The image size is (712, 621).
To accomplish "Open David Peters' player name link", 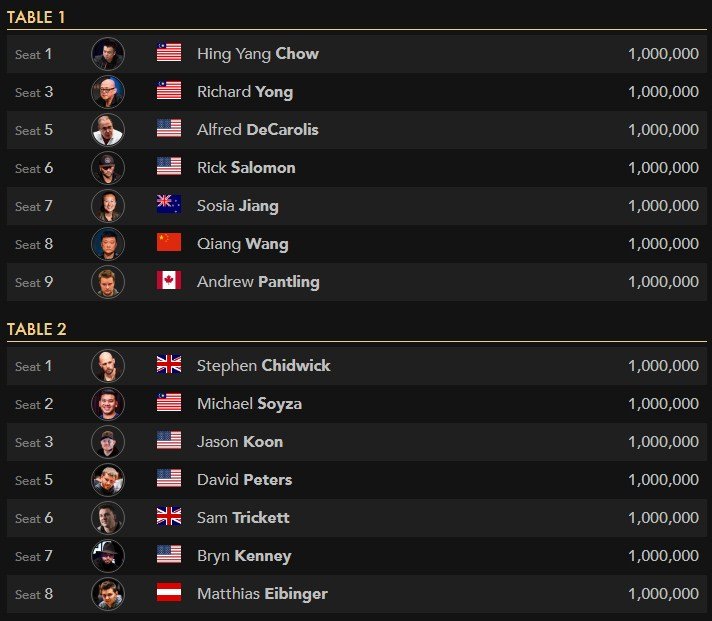I will (x=244, y=480).
